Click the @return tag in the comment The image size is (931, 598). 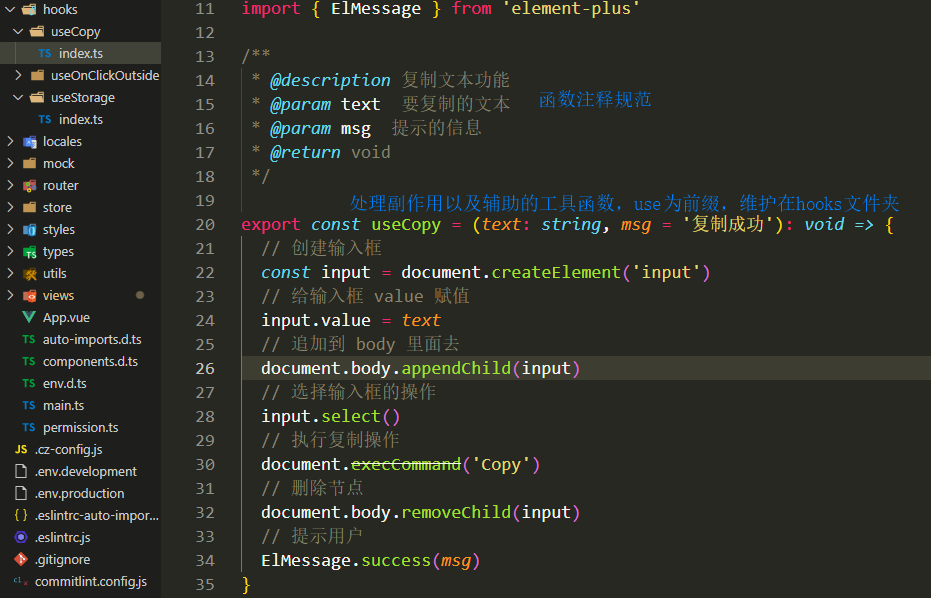click(x=305, y=152)
